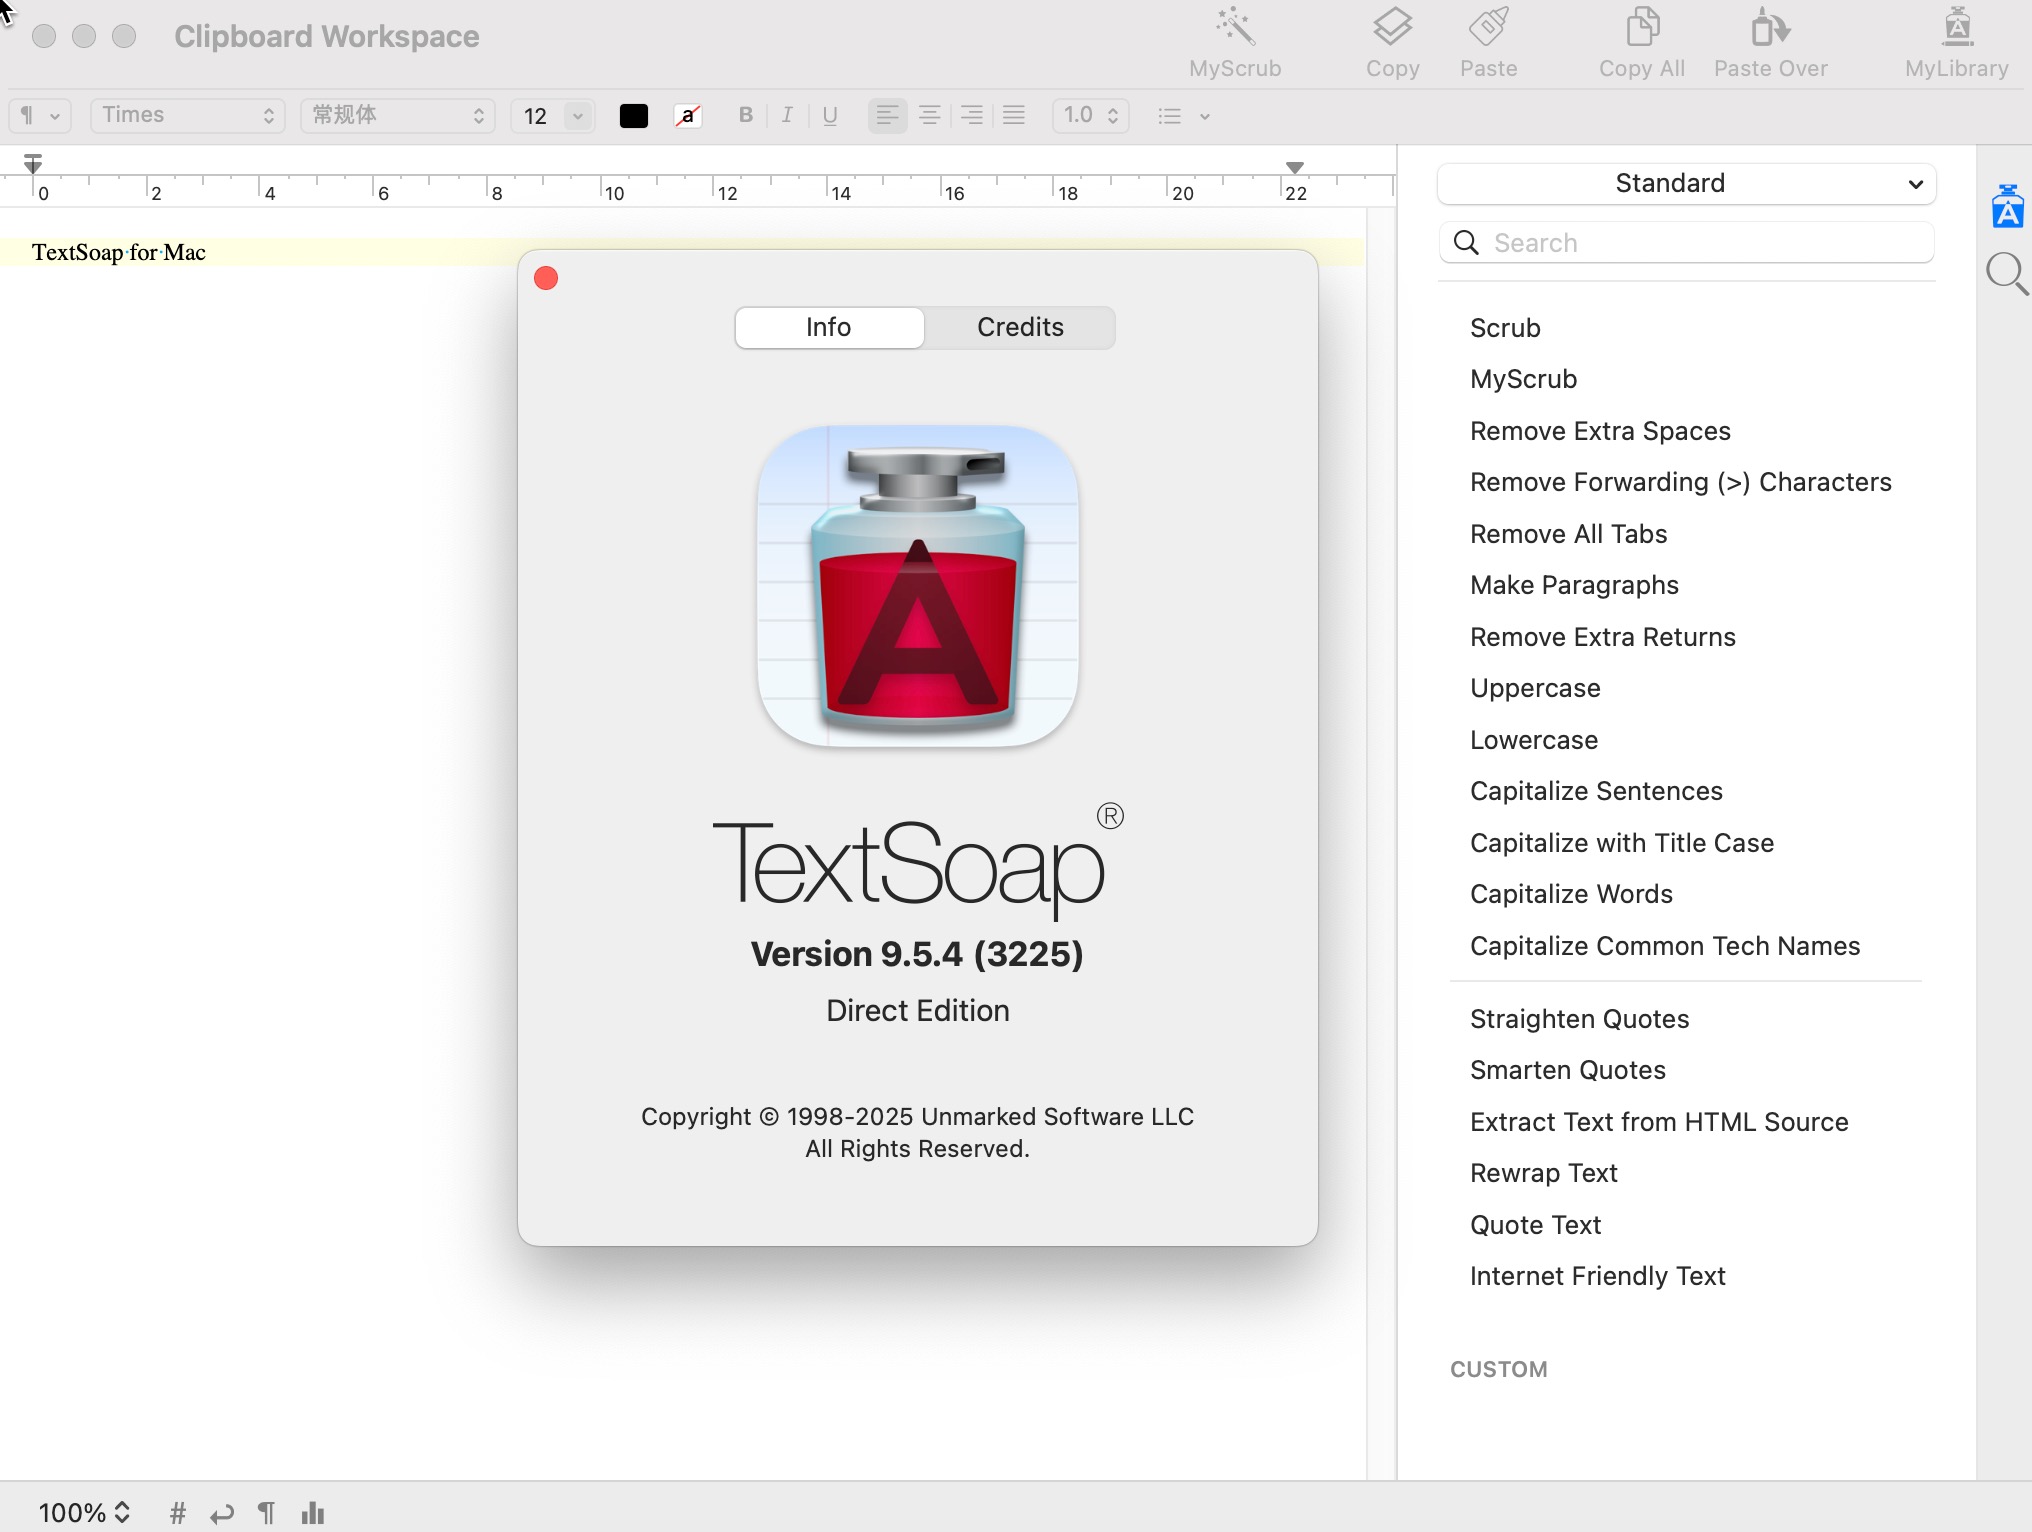Toggle underline formatting
2032x1532 pixels.
829,115
